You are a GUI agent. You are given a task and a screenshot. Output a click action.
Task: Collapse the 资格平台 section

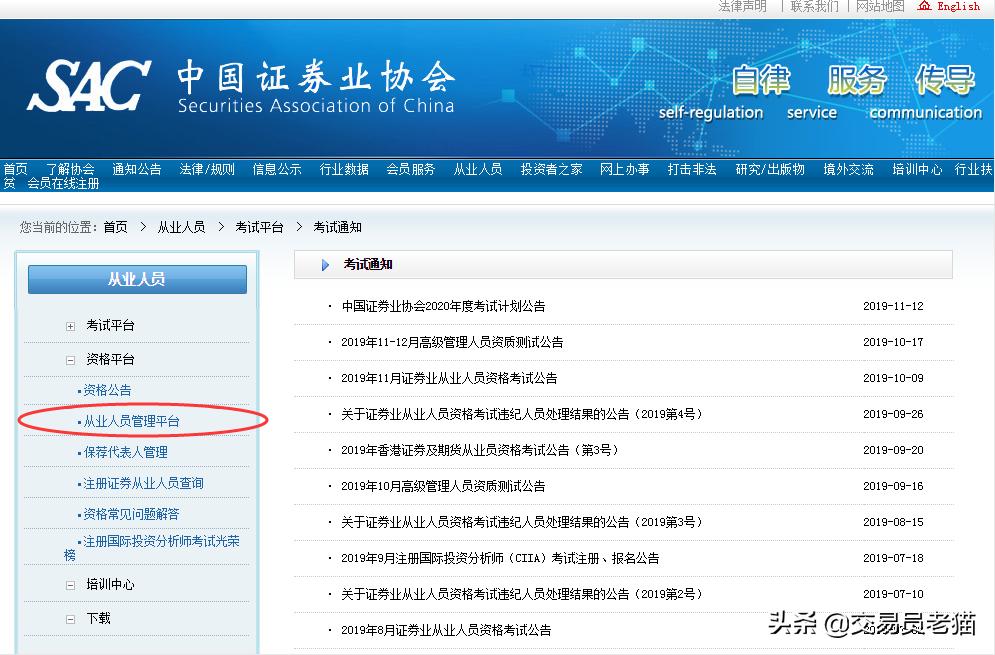(x=70, y=359)
